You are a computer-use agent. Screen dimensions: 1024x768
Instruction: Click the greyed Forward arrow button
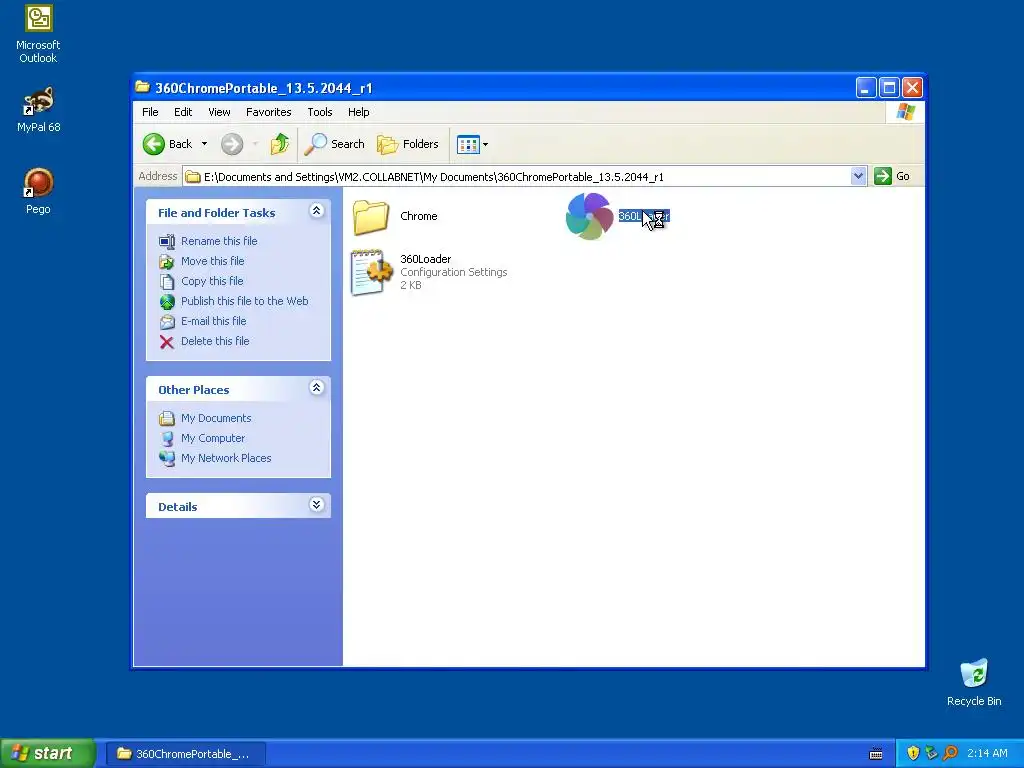pos(232,144)
